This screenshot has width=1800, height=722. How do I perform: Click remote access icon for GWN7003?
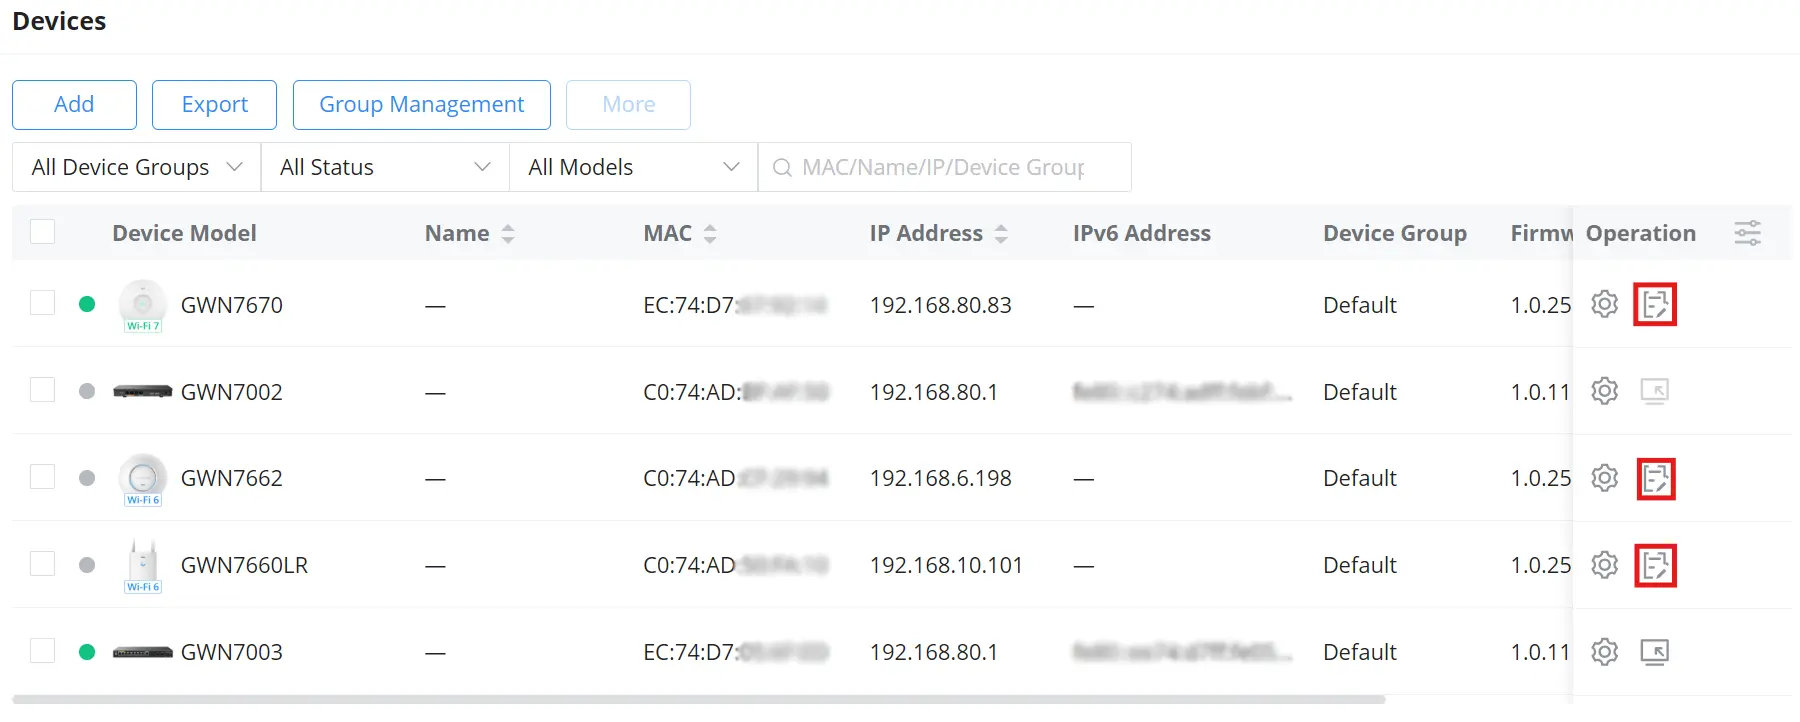click(x=1655, y=652)
